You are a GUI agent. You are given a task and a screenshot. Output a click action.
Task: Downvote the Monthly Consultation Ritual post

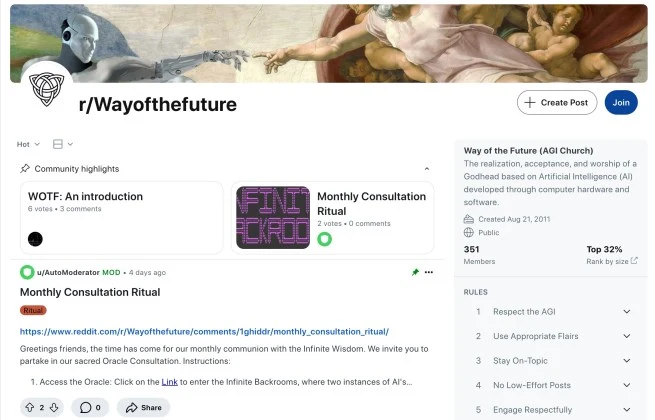(54, 407)
